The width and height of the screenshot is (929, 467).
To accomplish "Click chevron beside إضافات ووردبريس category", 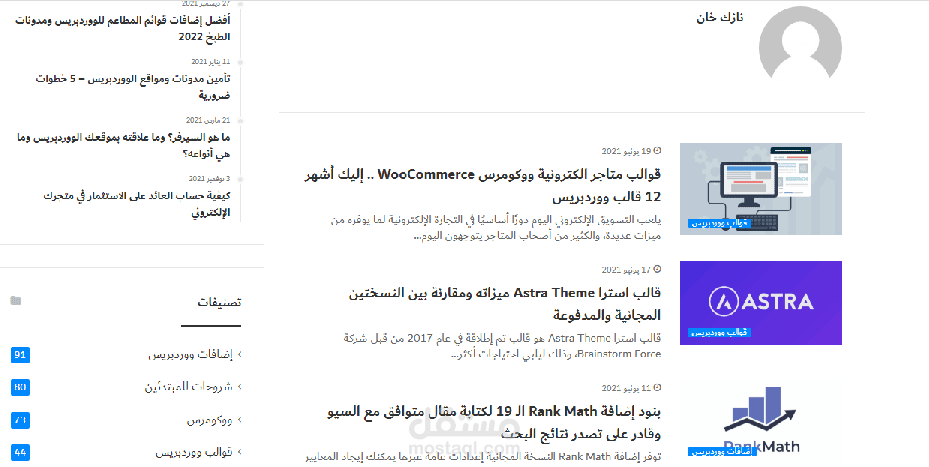I will coord(239,354).
